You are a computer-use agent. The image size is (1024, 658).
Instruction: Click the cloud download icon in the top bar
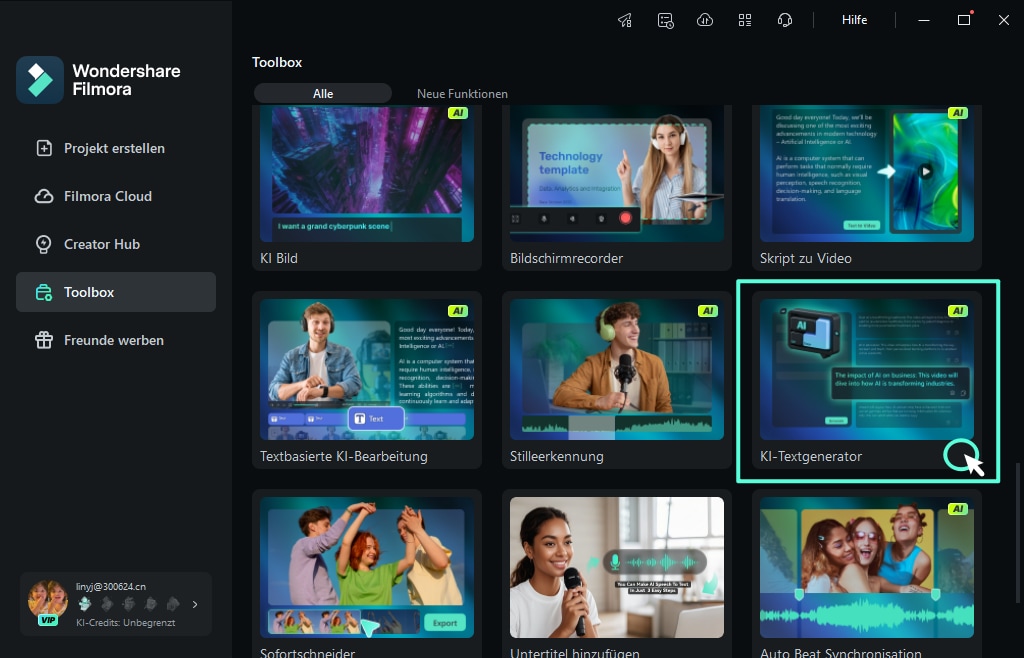[x=705, y=20]
